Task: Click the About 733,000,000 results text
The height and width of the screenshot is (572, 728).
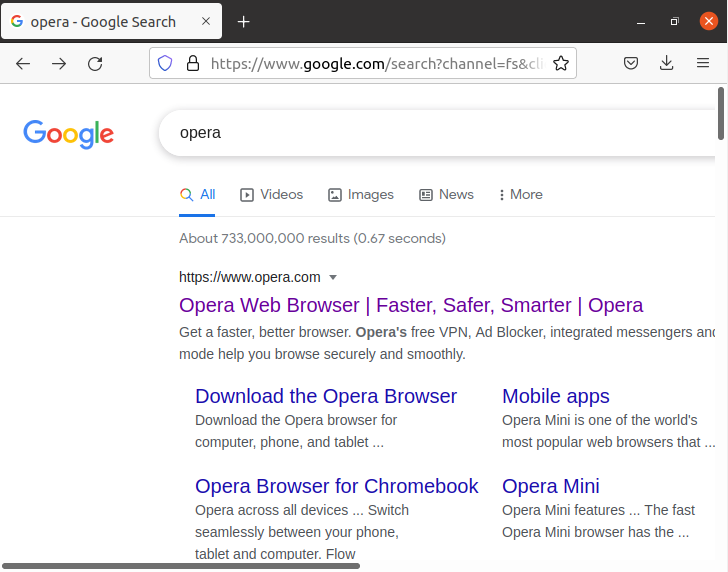Action: coord(312,239)
